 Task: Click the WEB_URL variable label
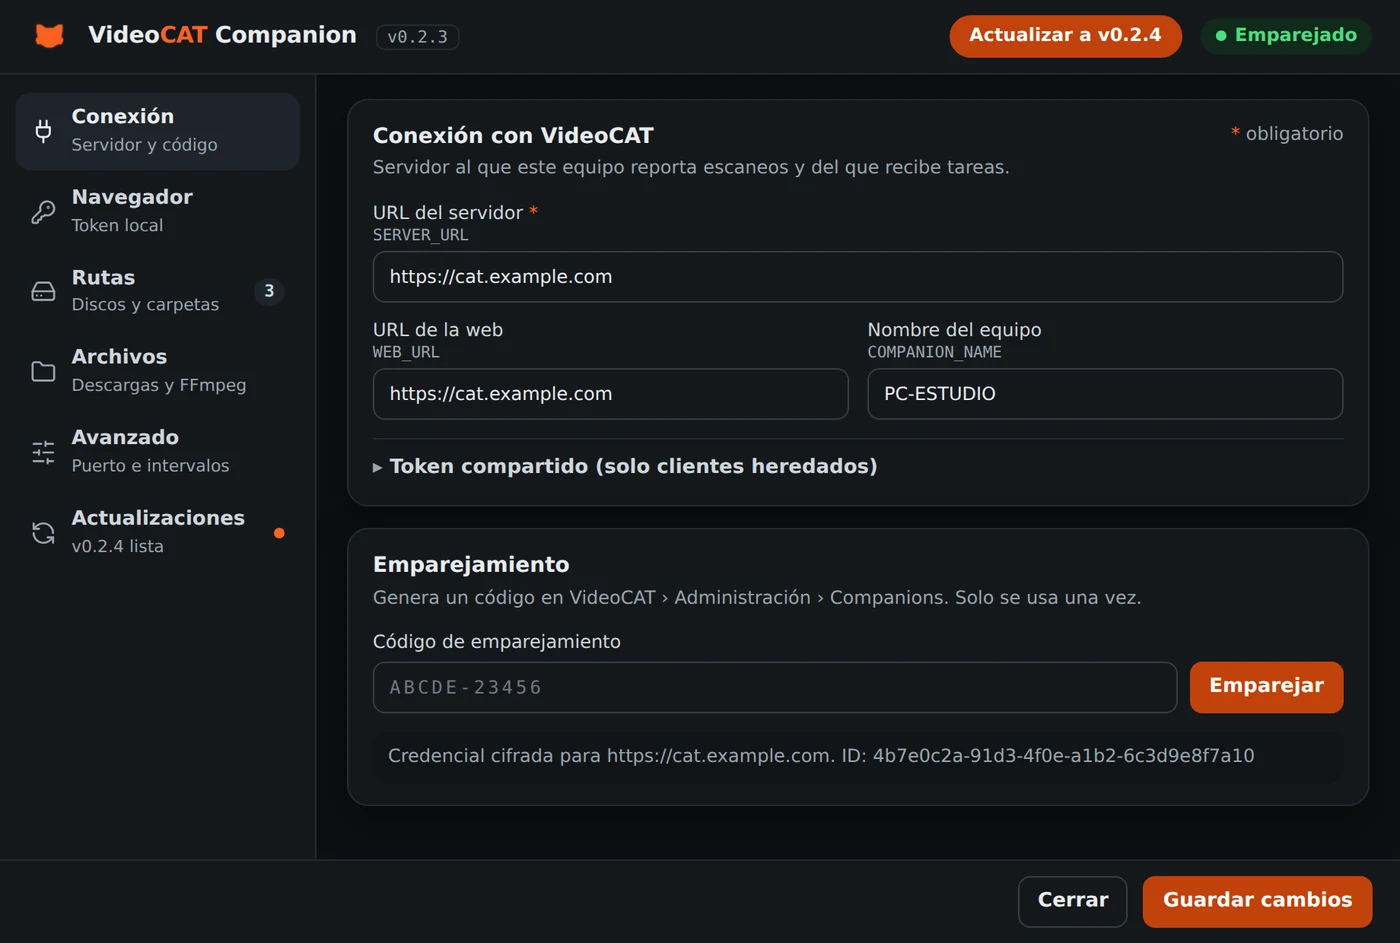(x=406, y=352)
